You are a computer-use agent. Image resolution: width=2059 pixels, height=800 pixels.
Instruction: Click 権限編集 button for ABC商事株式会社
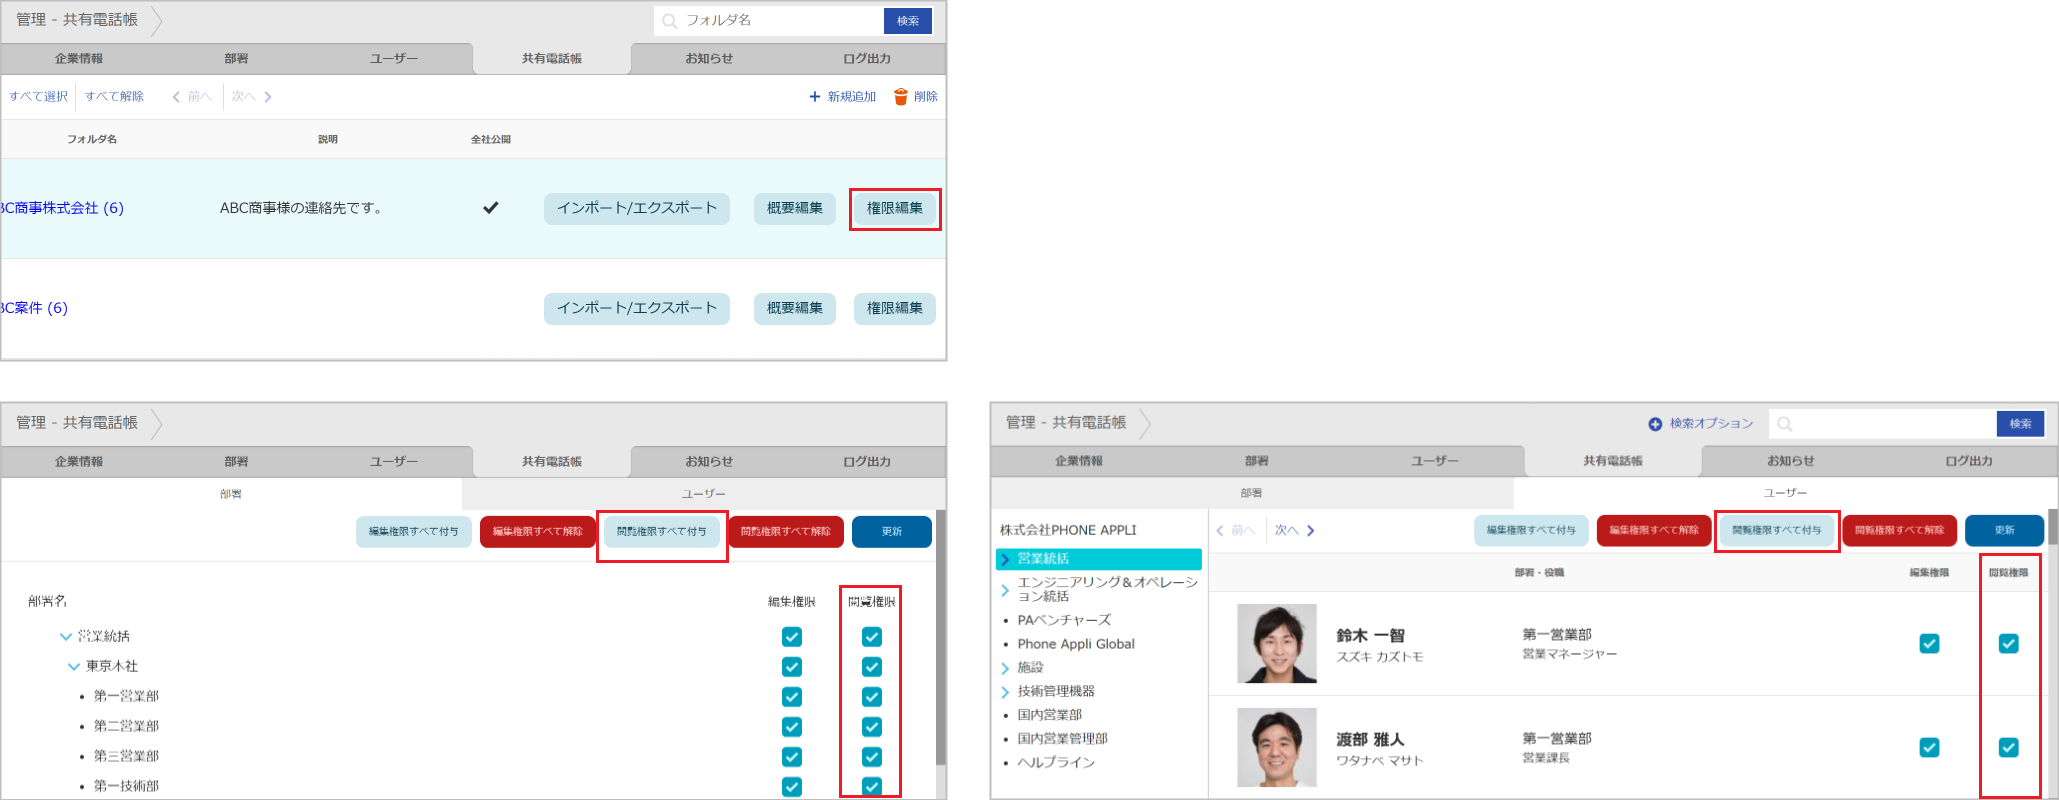894,209
